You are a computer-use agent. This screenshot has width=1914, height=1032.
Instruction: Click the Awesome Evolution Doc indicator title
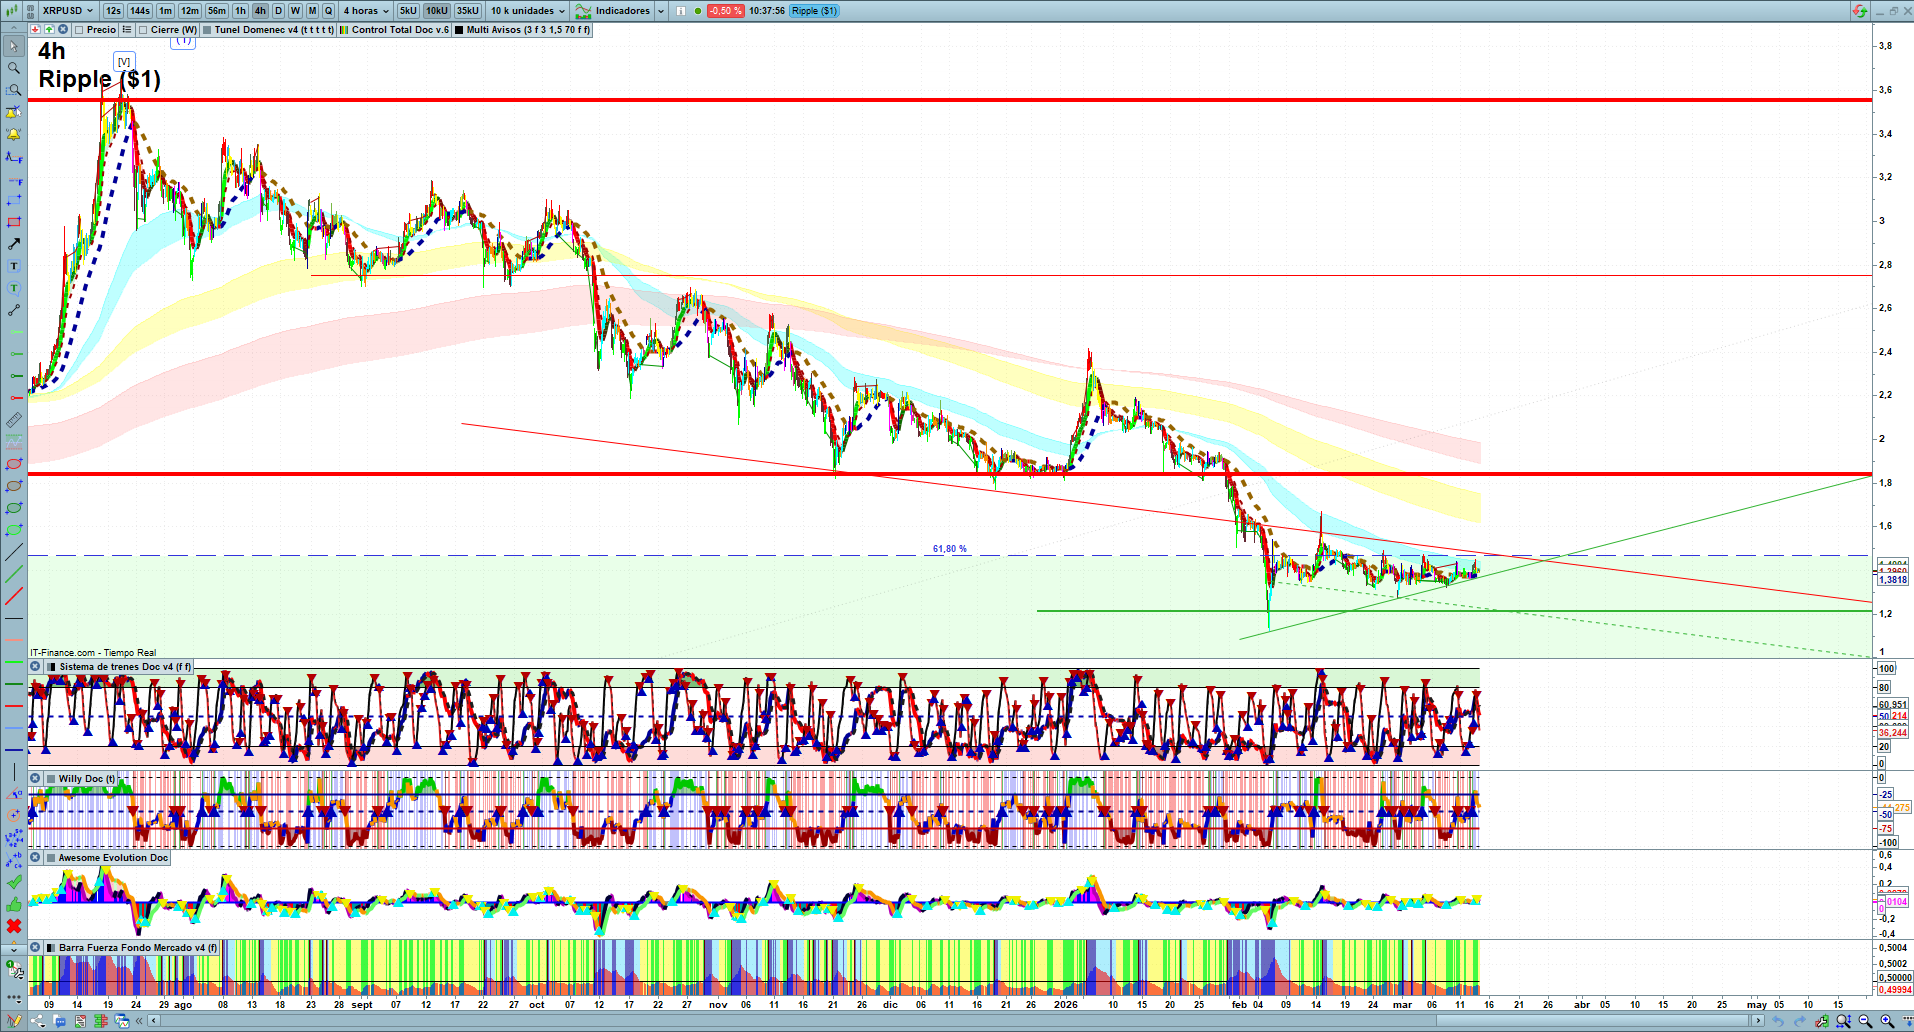(x=113, y=858)
